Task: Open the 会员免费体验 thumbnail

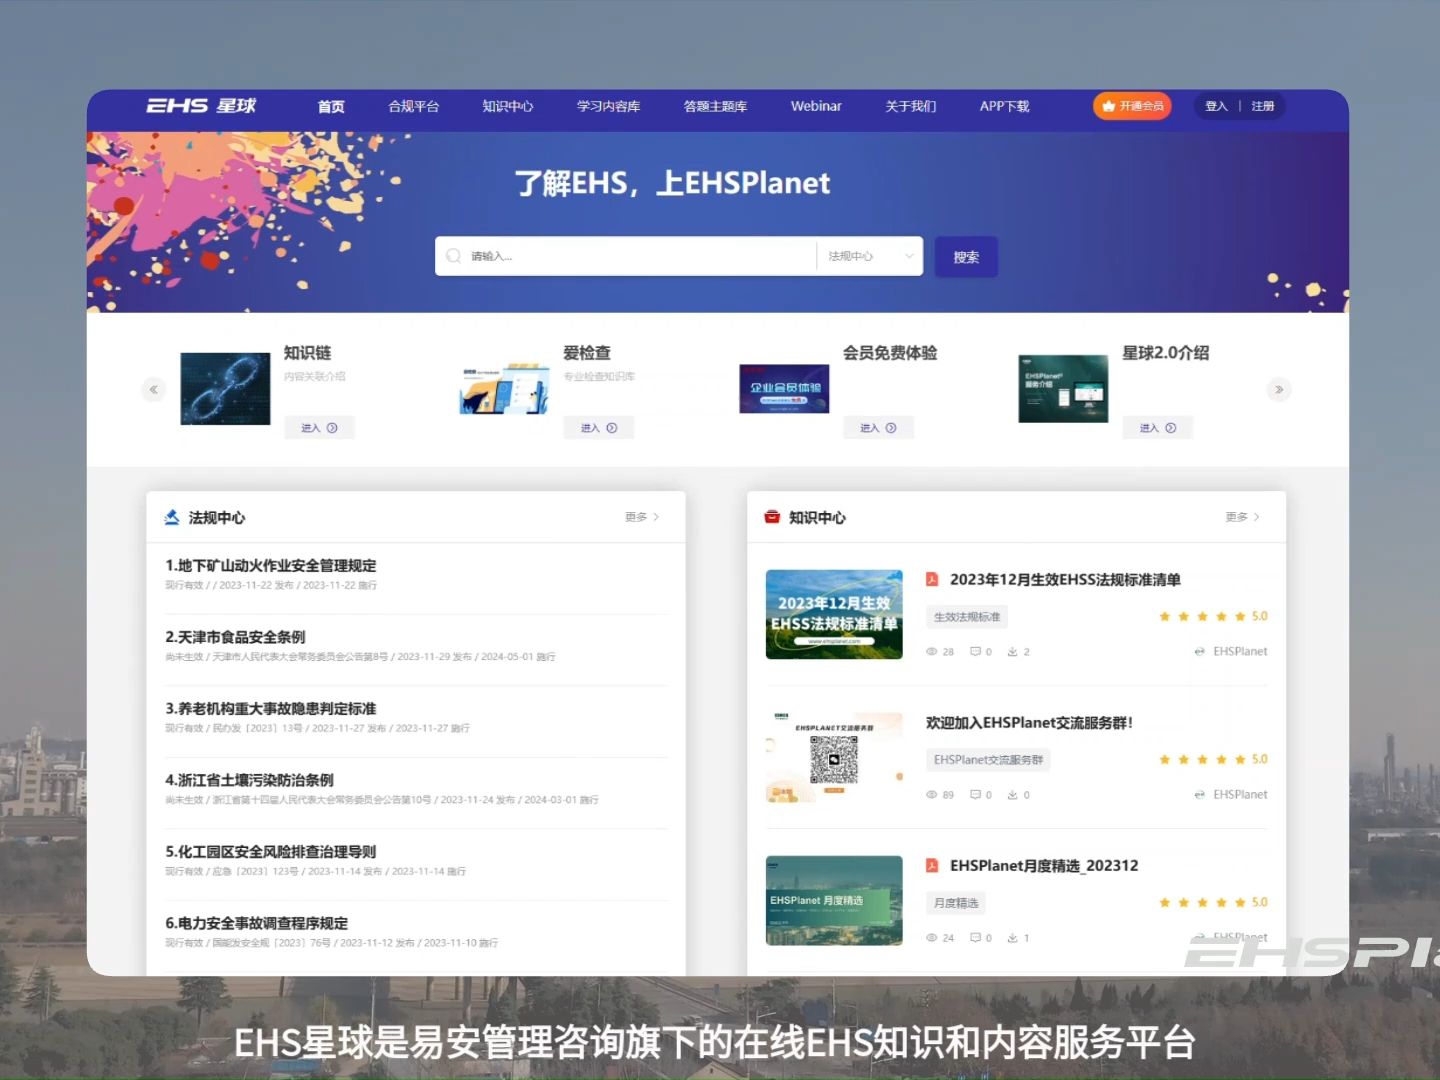Action: pyautogui.click(x=784, y=389)
